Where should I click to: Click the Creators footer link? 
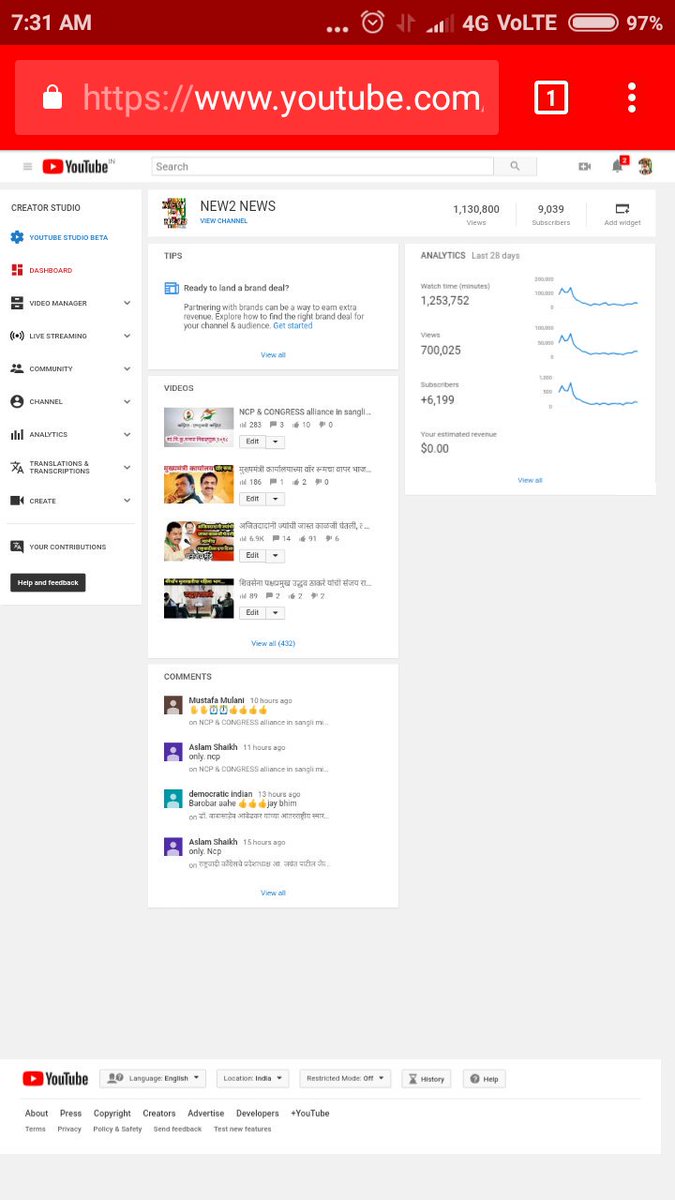(x=159, y=1113)
